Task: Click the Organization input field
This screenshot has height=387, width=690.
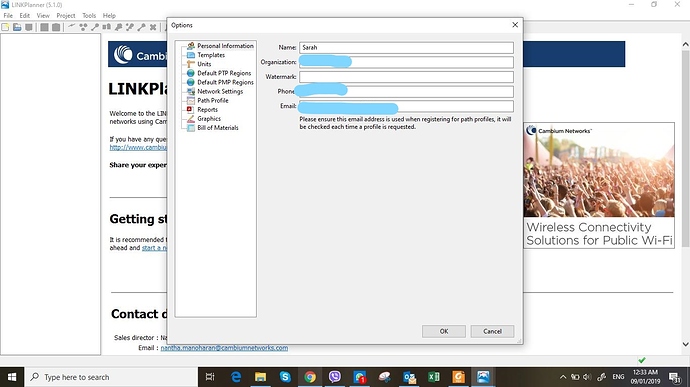Action: (406, 62)
